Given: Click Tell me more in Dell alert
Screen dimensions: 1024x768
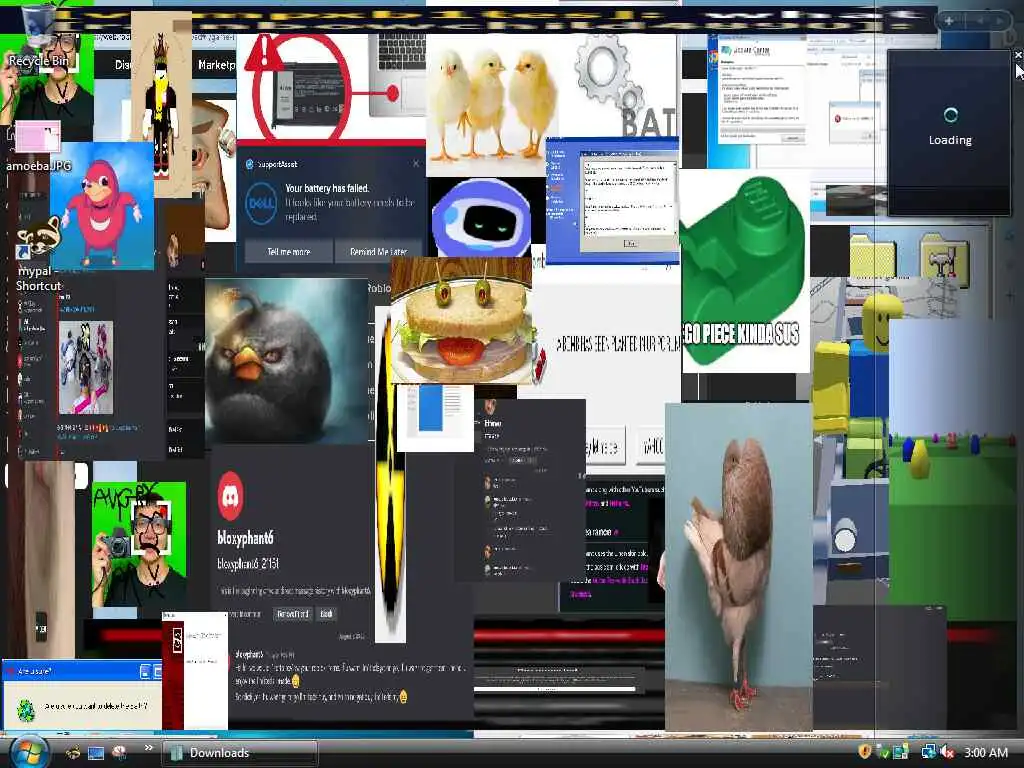Looking at the screenshot, I should point(288,251).
